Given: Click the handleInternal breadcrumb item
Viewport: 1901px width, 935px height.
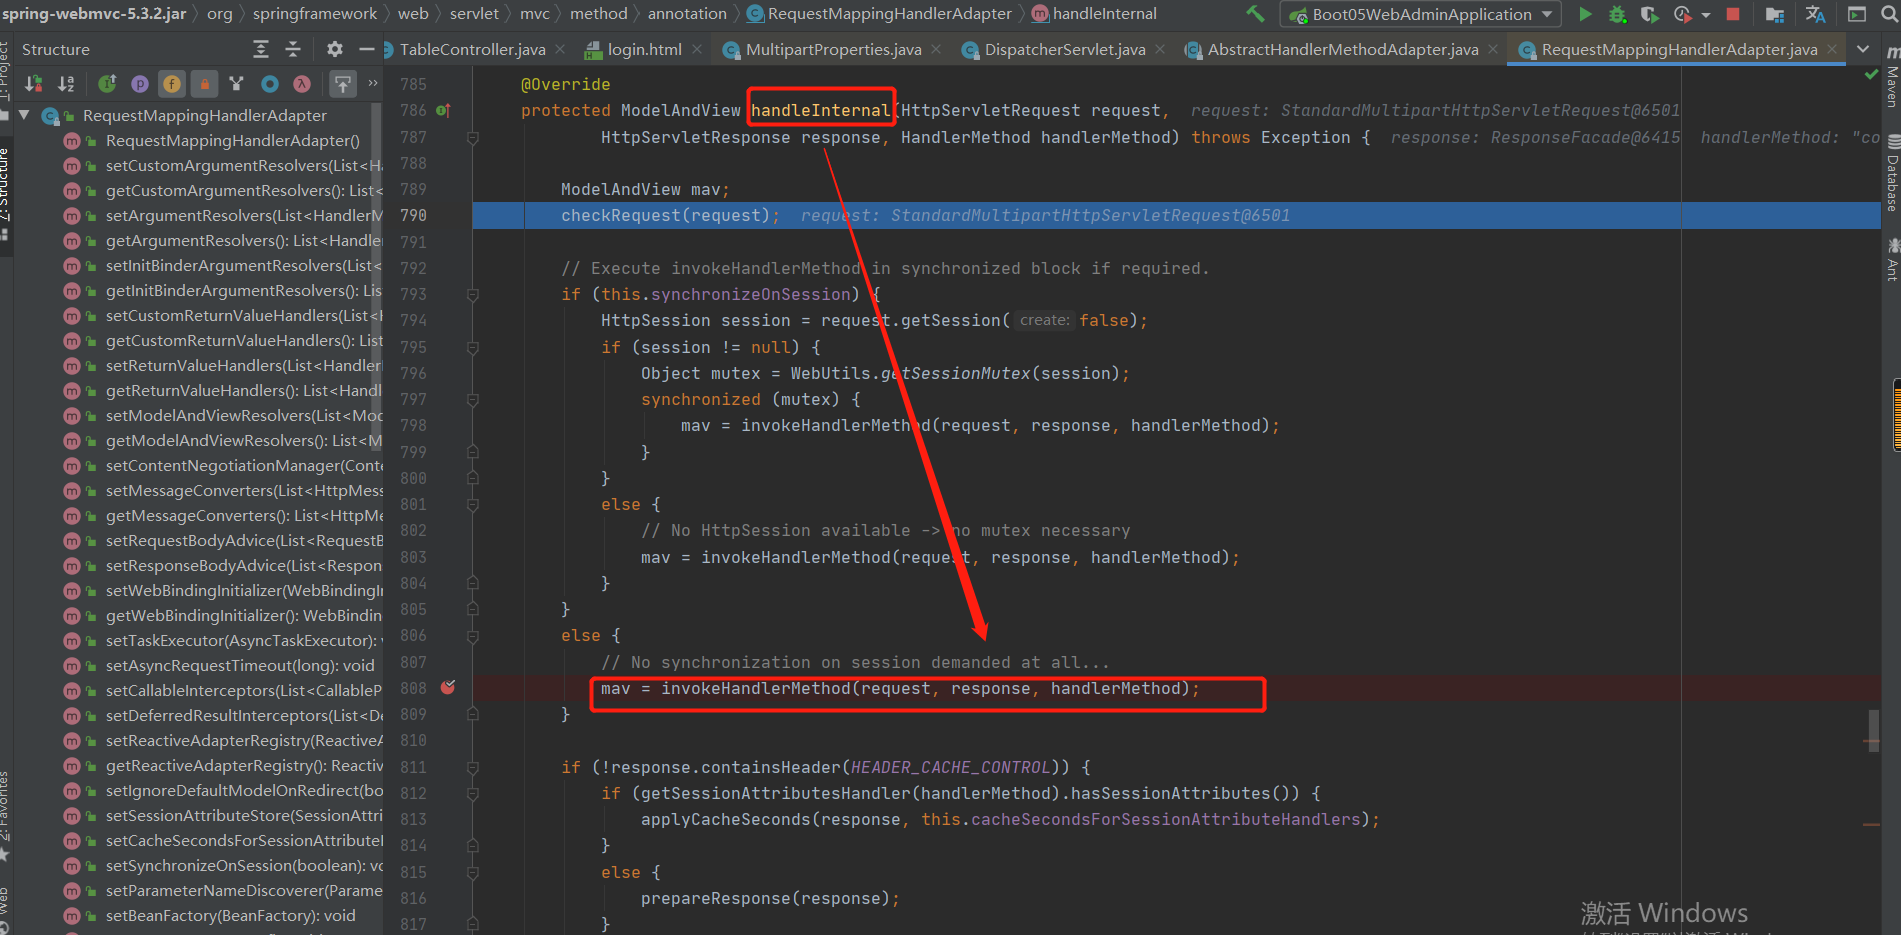Looking at the screenshot, I should click(x=1094, y=14).
